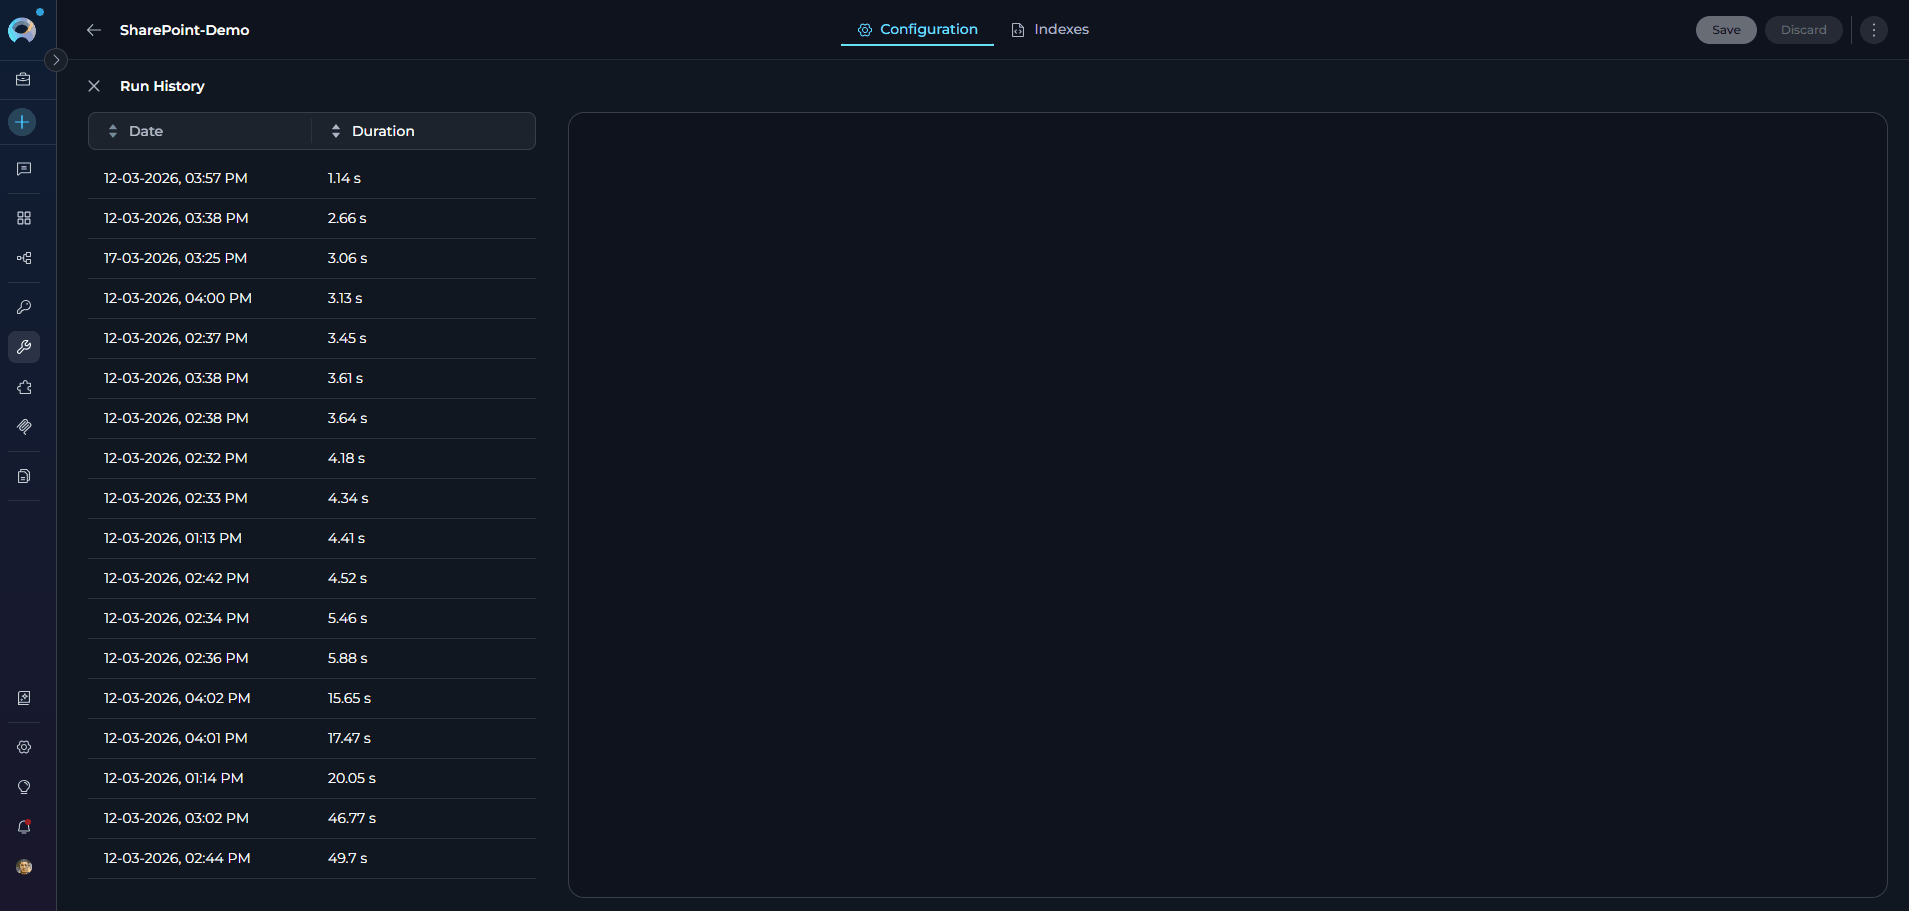The image size is (1909, 911).
Task: Open the chat message icon in the sidebar
Action: 24,169
